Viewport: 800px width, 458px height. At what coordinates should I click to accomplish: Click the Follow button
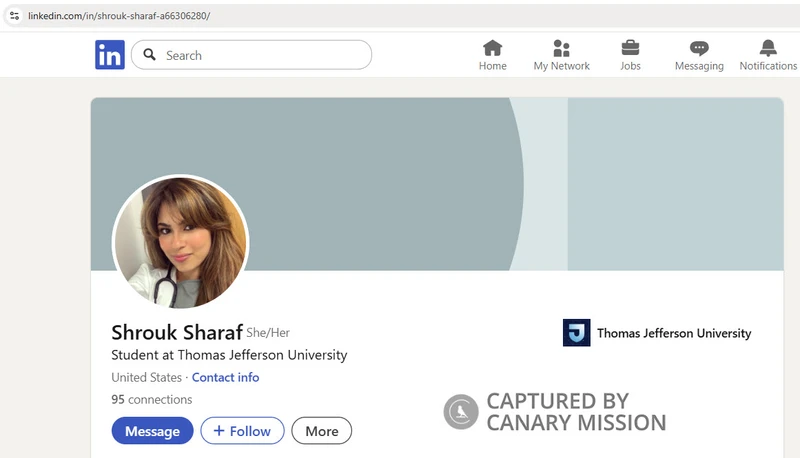tap(242, 431)
